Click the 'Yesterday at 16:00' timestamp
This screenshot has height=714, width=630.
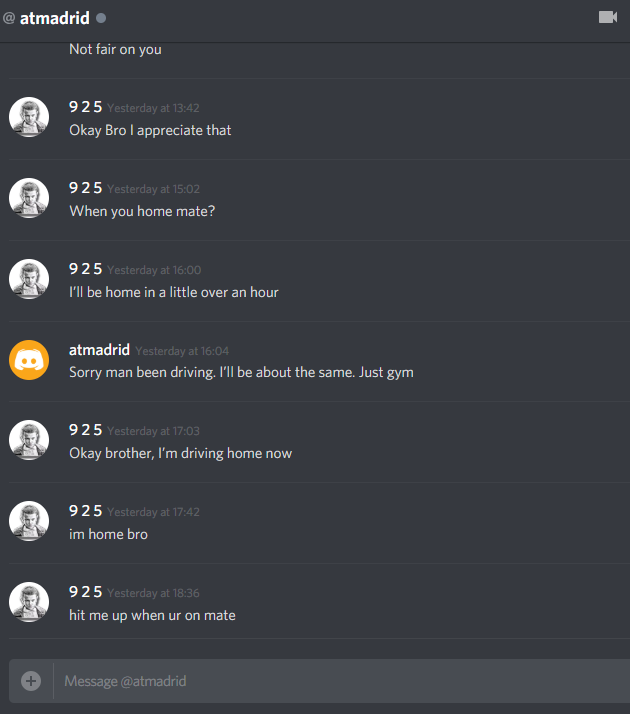coord(154,270)
